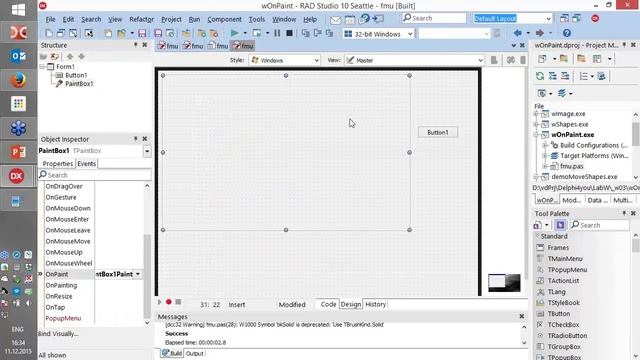Pin the Object Inspector panel

136,139
